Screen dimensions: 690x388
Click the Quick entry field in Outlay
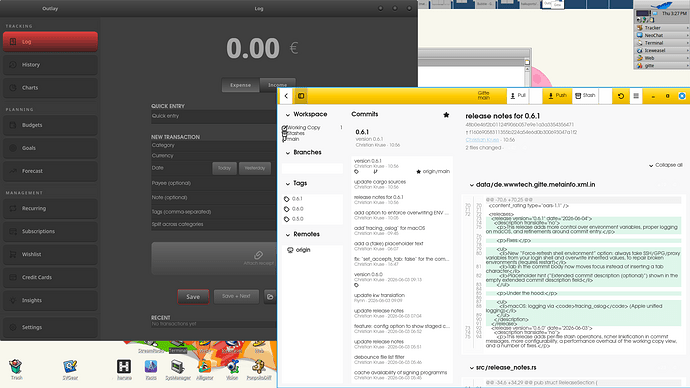coord(214,117)
